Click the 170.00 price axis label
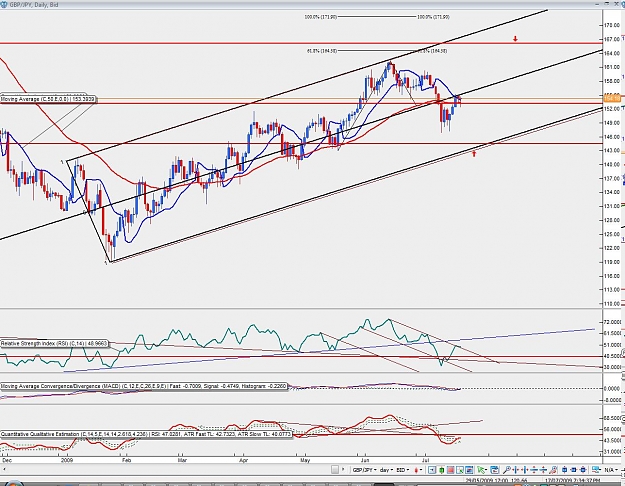625x486 pixels. pyautogui.click(x=612, y=25)
